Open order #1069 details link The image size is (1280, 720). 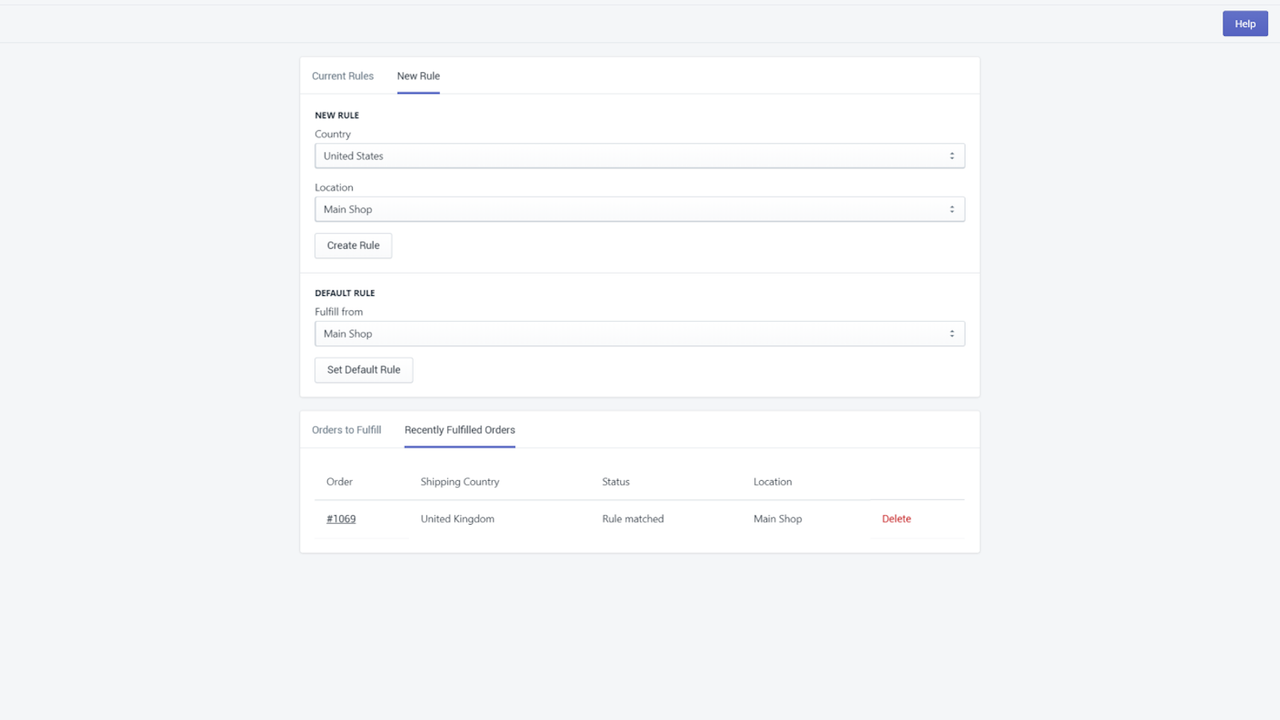pyautogui.click(x=341, y=518)
